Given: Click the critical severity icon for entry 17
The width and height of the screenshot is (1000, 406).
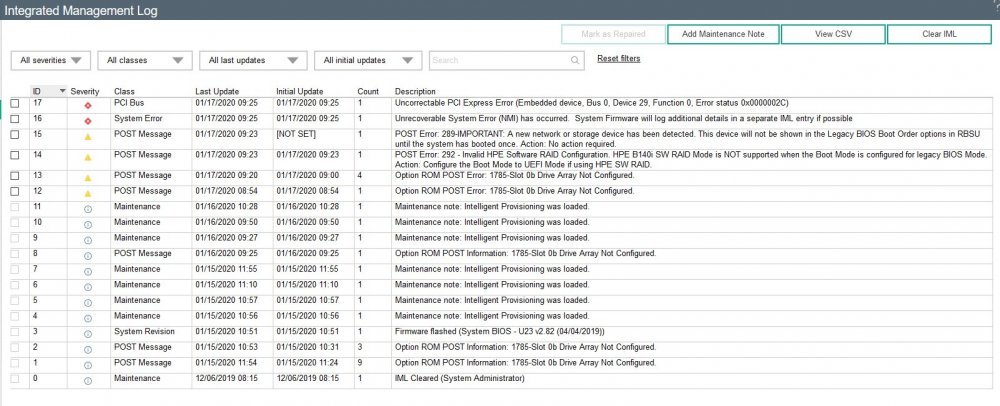Looking at the screenshot, I should tap(88, 105).
